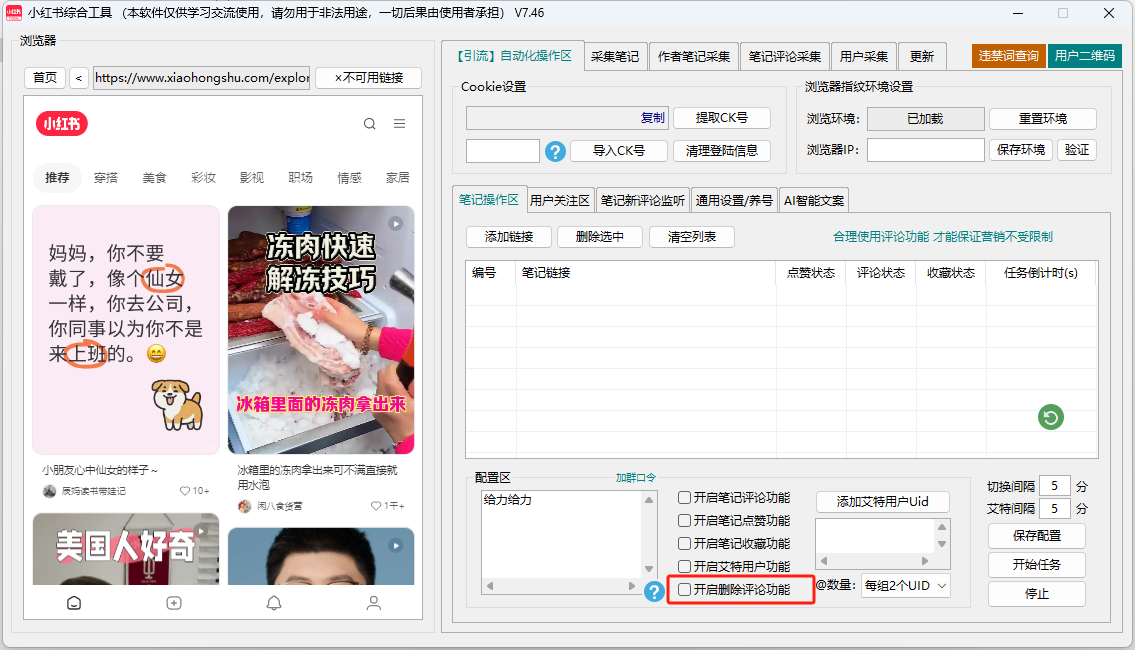Click the 验证 button

1076,150
